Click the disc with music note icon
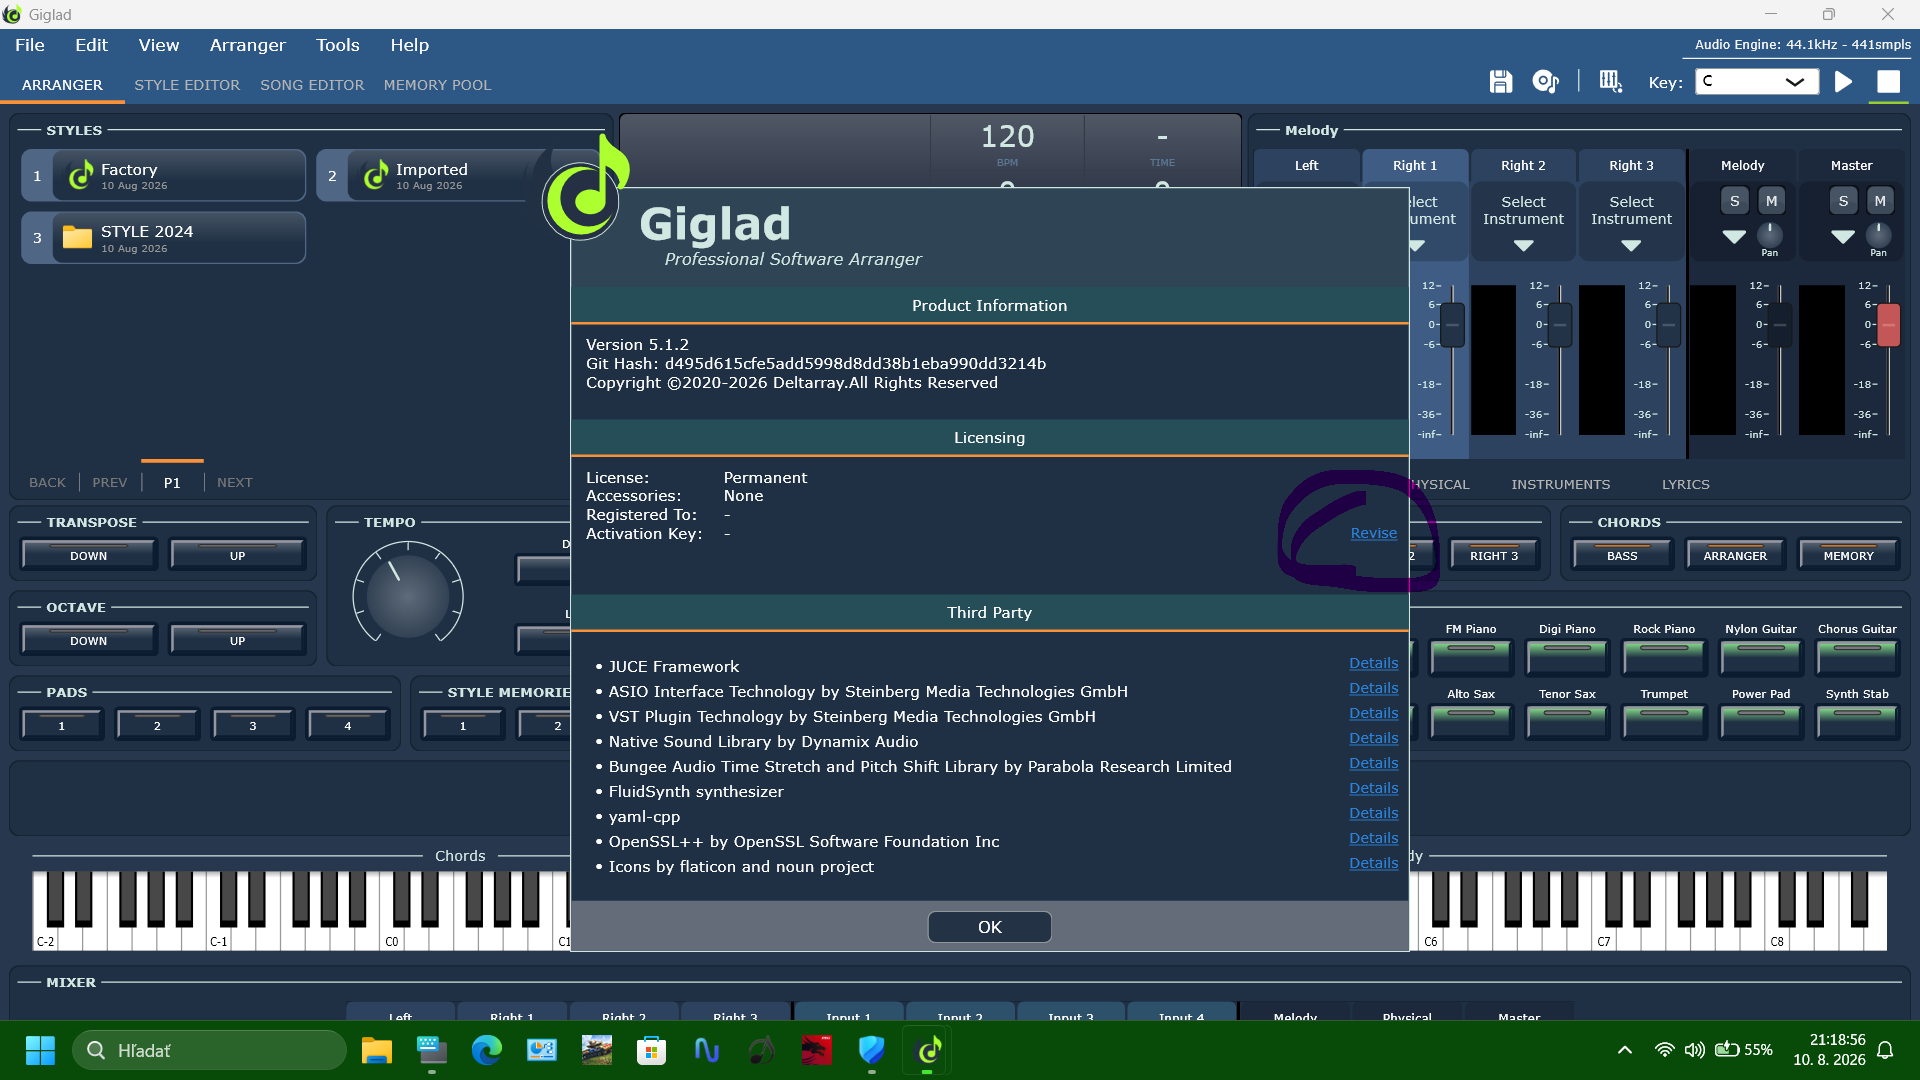Image resolution: width=1920 pixels, height=1080 pixels. 1546,82
